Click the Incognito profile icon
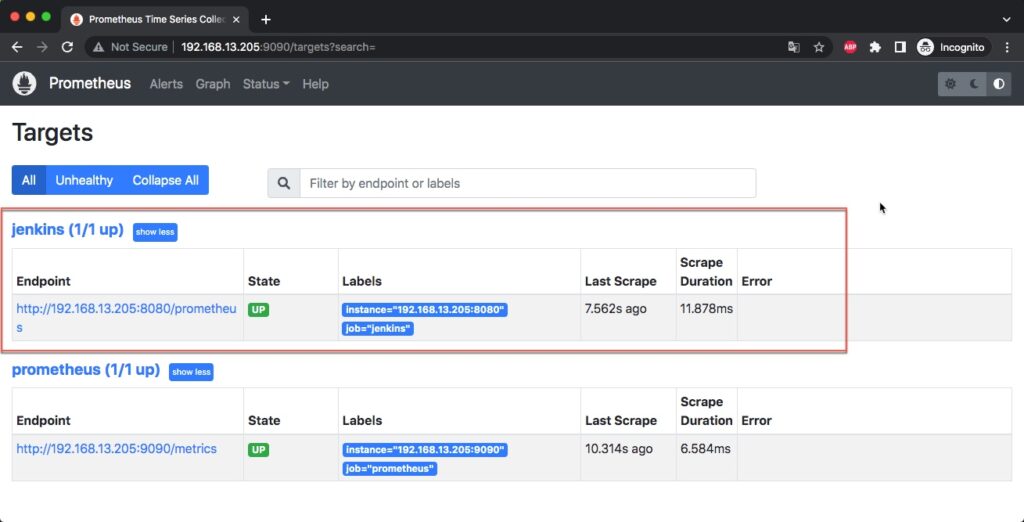This screenshot has width=1024, height=522. 925,47
